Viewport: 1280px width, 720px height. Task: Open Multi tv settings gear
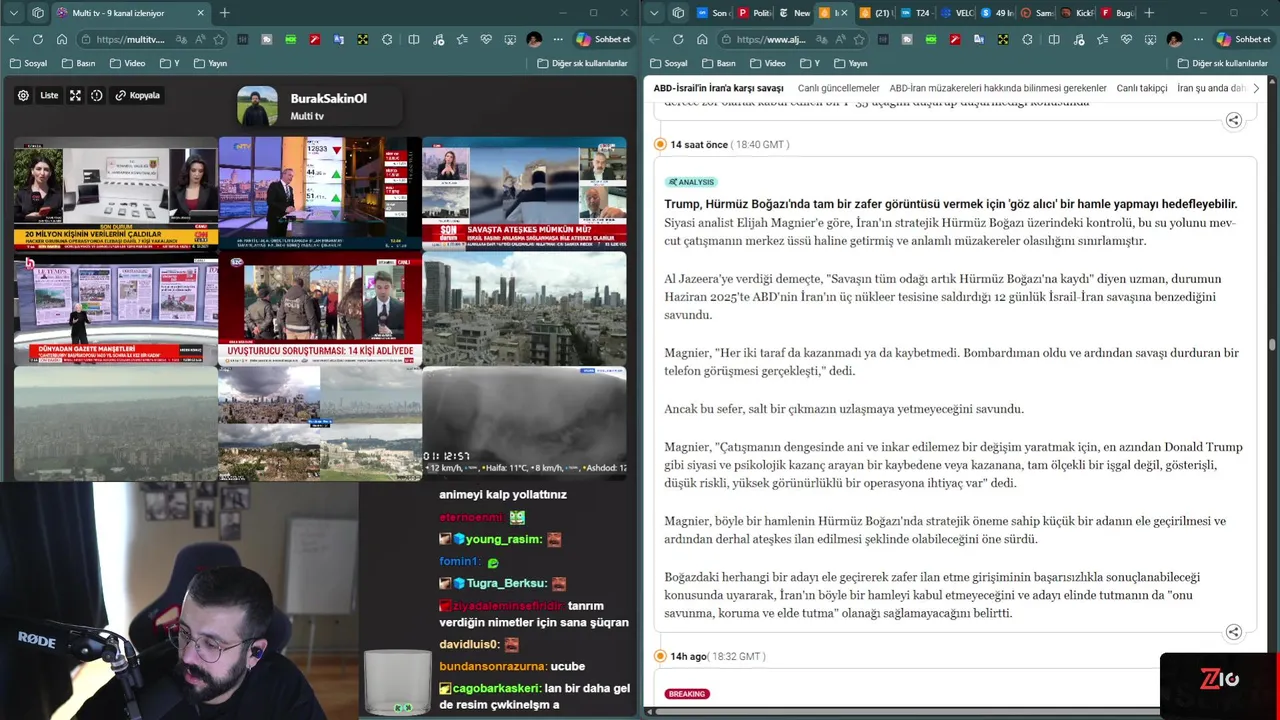pyautogui.click(x=23, y=96)
